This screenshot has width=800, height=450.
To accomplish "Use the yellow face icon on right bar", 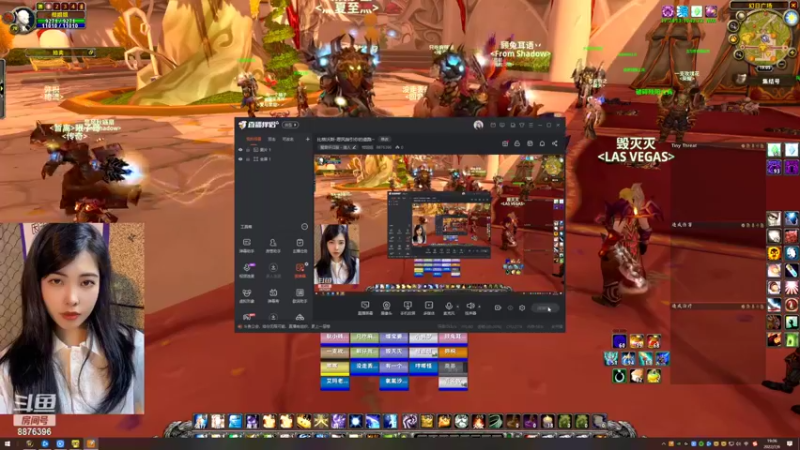I will click(773, 253).
